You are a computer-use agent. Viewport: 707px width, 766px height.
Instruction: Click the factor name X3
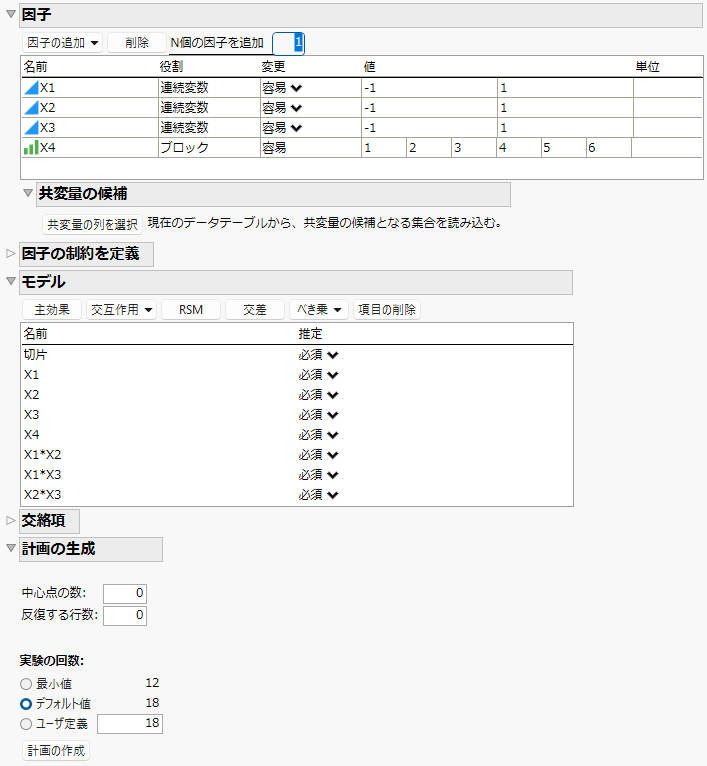coord(47,128)
